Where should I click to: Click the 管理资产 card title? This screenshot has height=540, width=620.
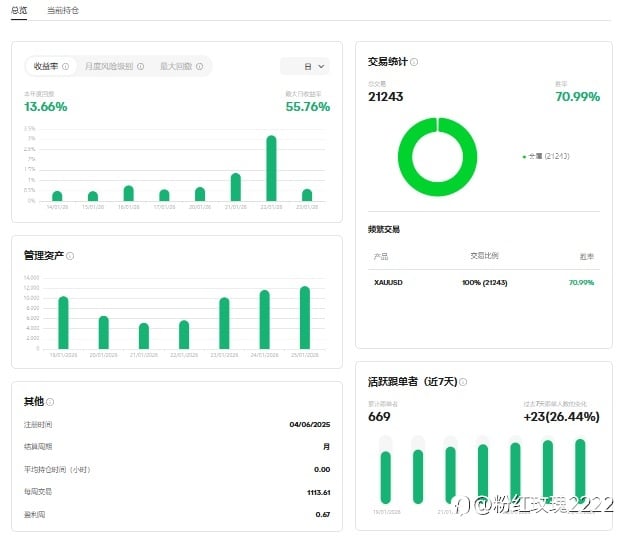point(43,256)
